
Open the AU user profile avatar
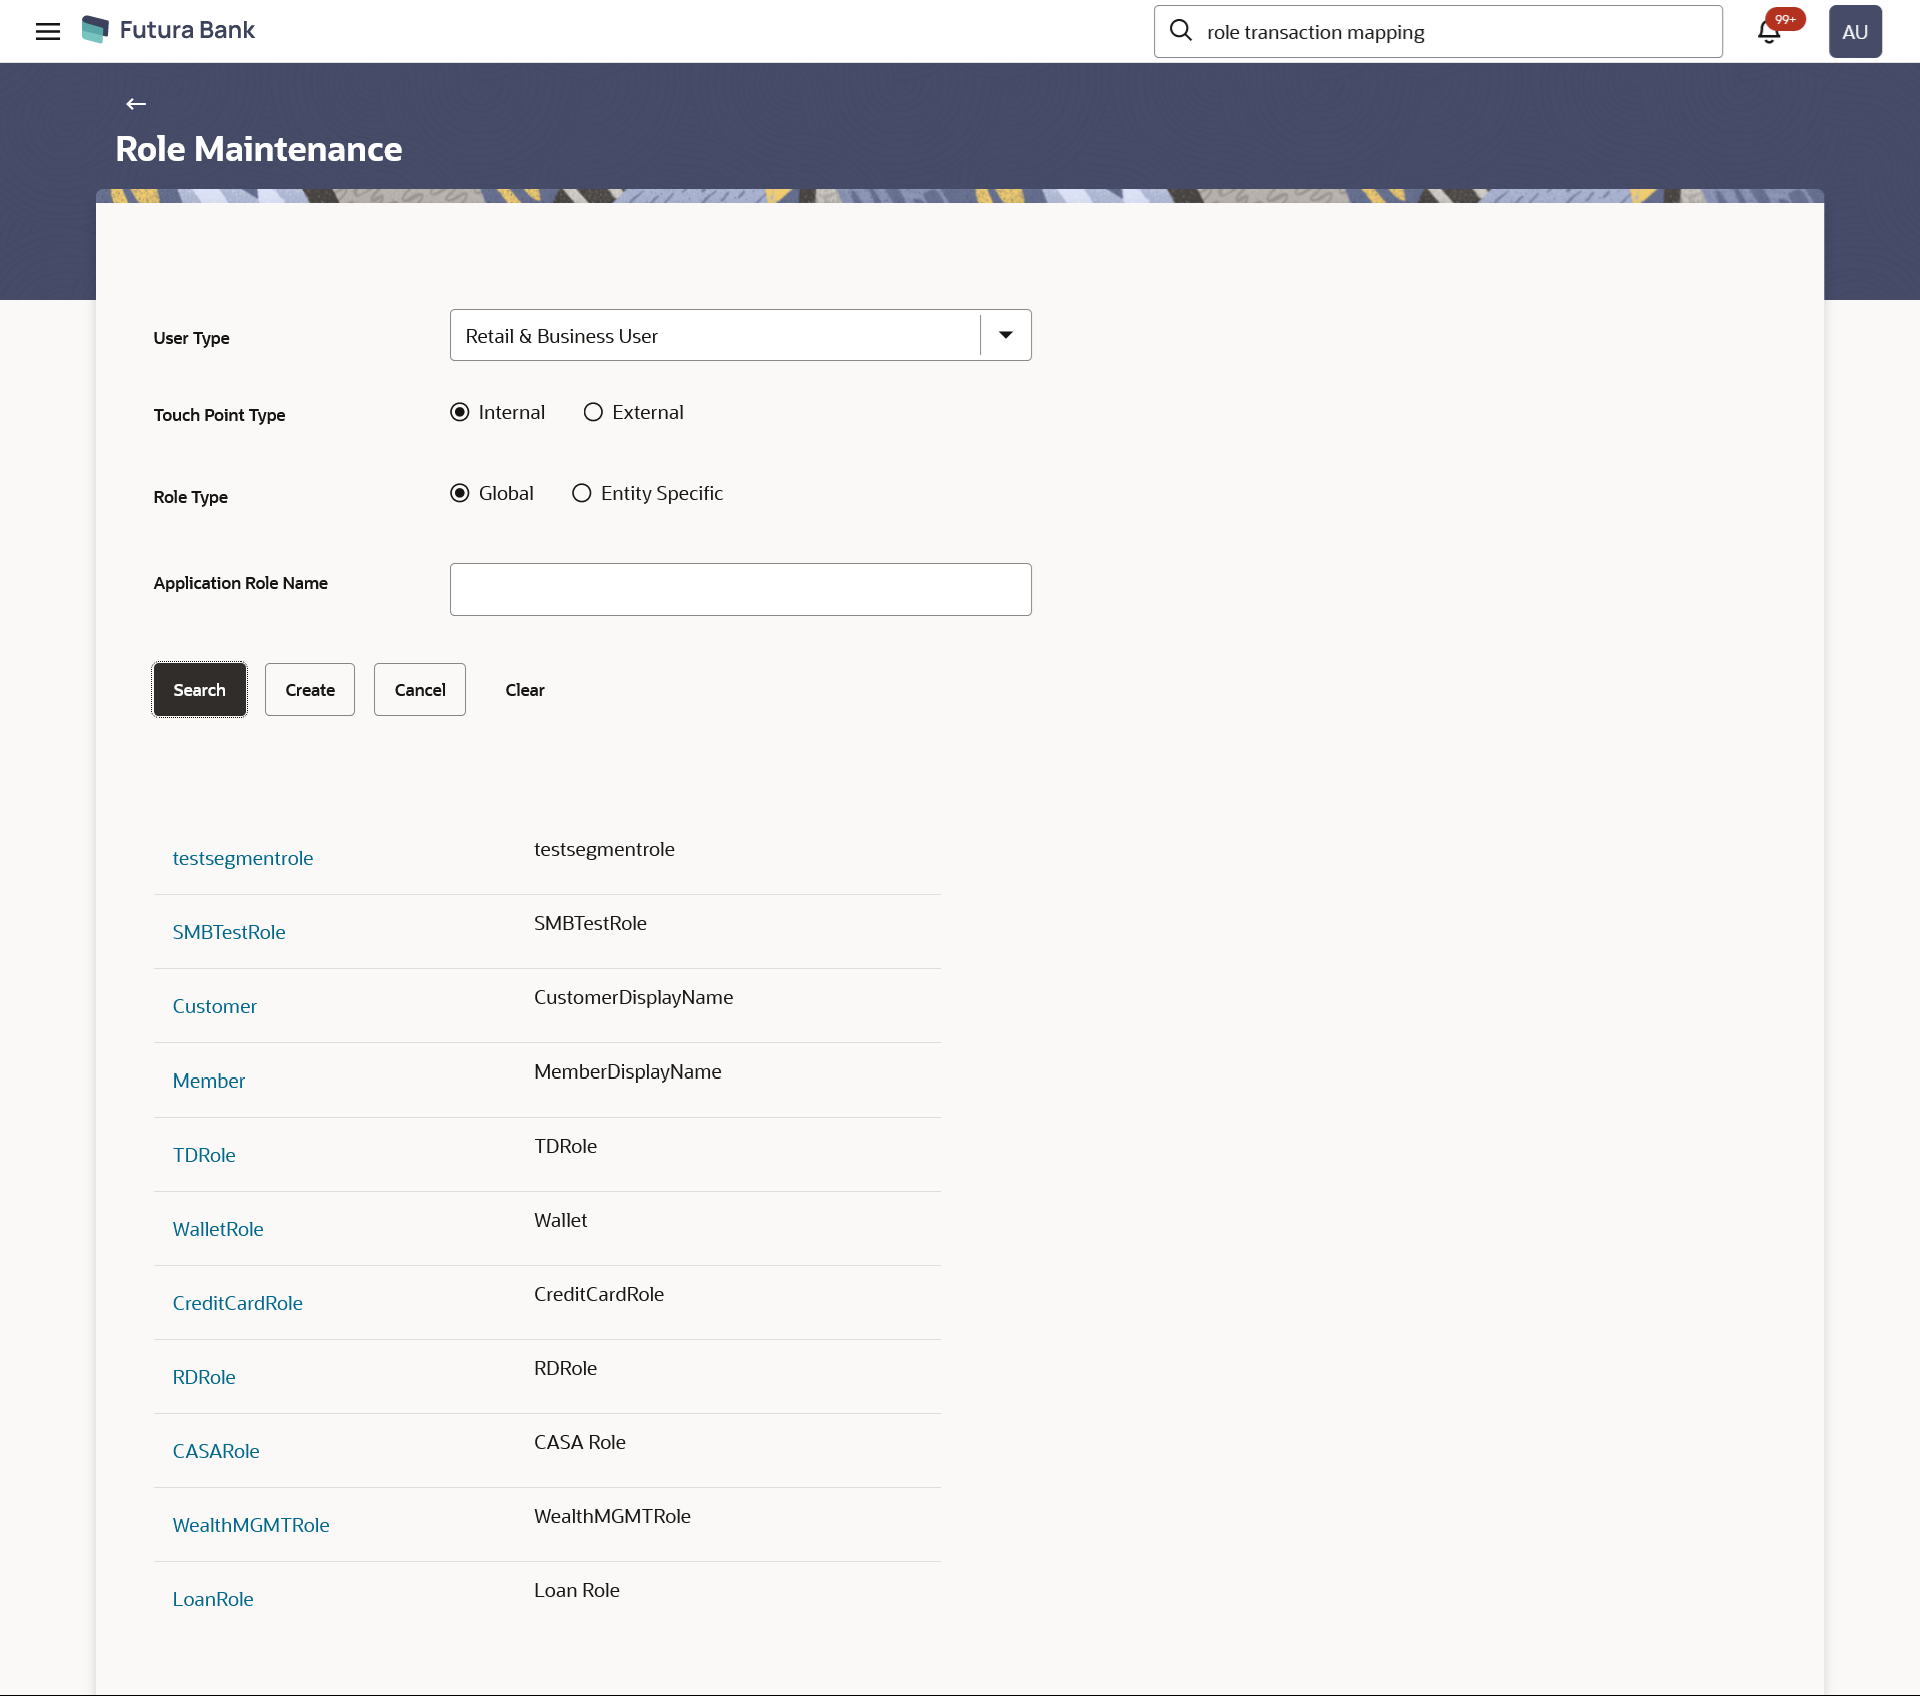point(1854,32)
